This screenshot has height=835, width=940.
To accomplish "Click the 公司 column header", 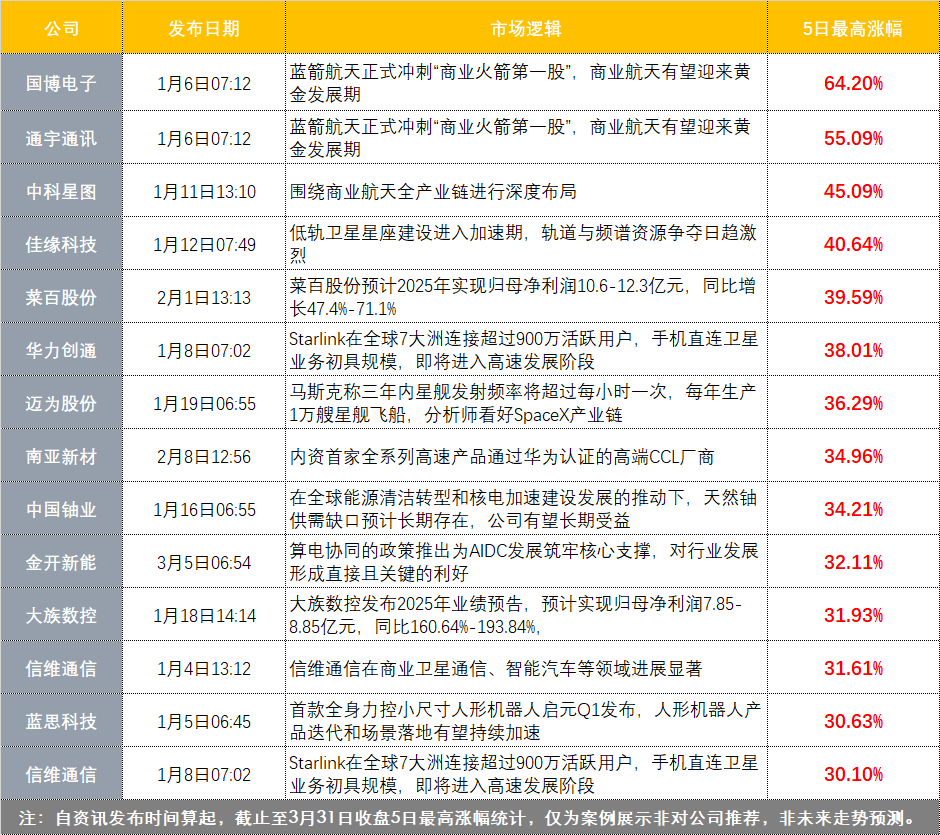I will point(61,28).
